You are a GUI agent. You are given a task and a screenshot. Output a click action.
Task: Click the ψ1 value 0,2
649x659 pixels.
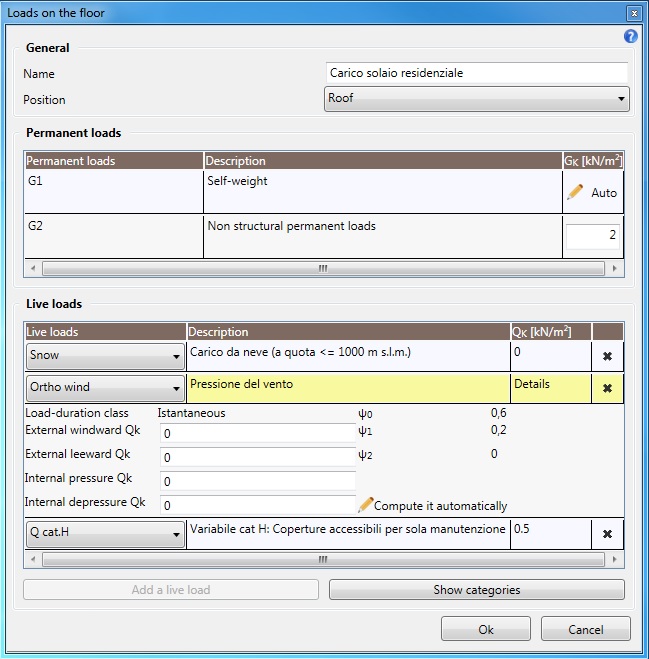(499, 430)
